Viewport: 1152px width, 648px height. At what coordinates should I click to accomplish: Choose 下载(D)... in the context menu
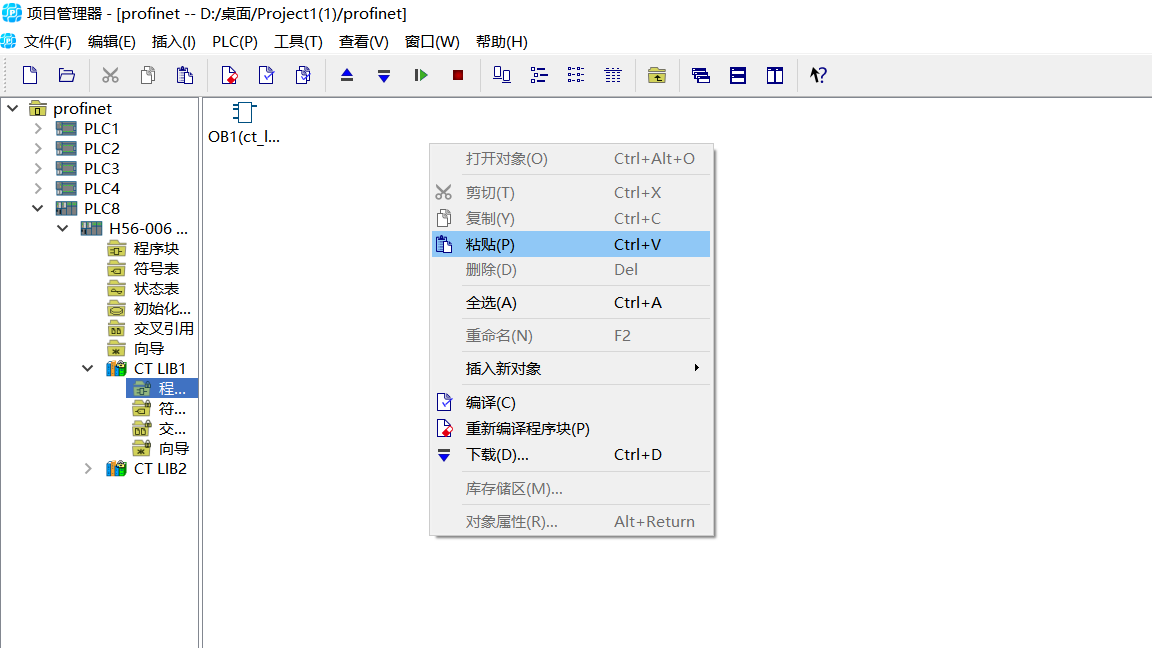pos(571,455)
